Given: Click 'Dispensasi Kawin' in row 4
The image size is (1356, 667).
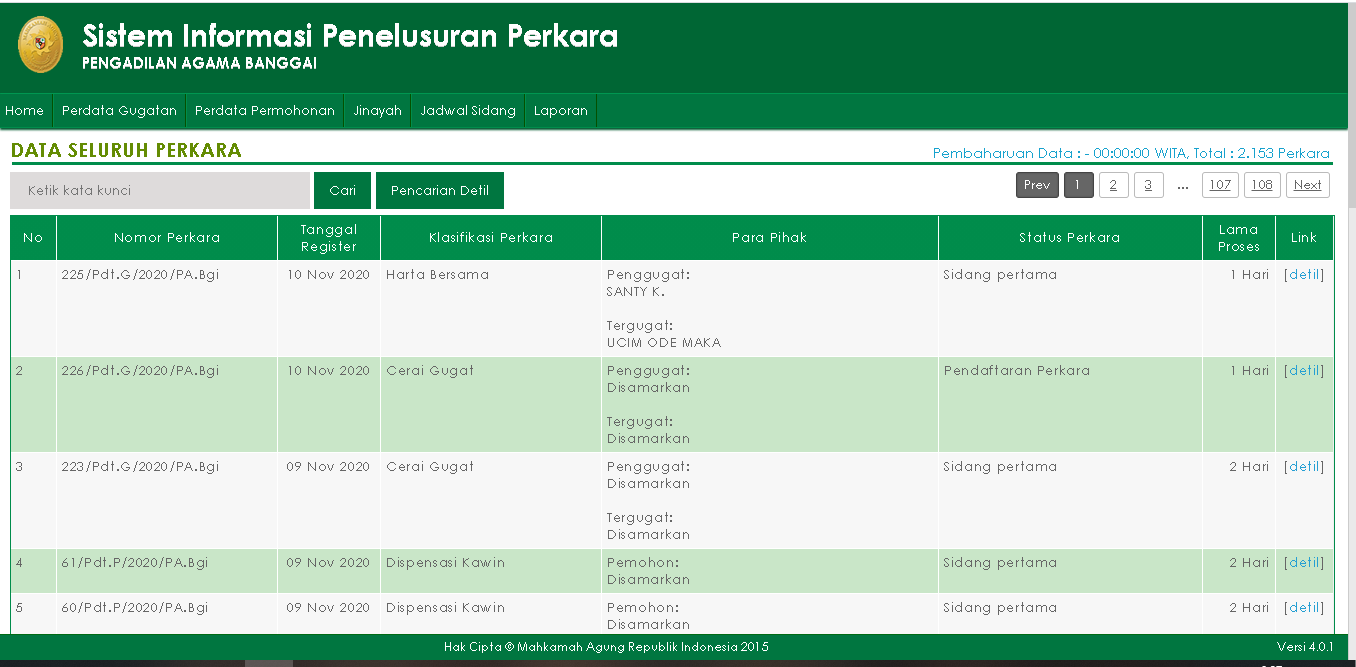Looking at the screenshot, I should click(x=445, y=562).
